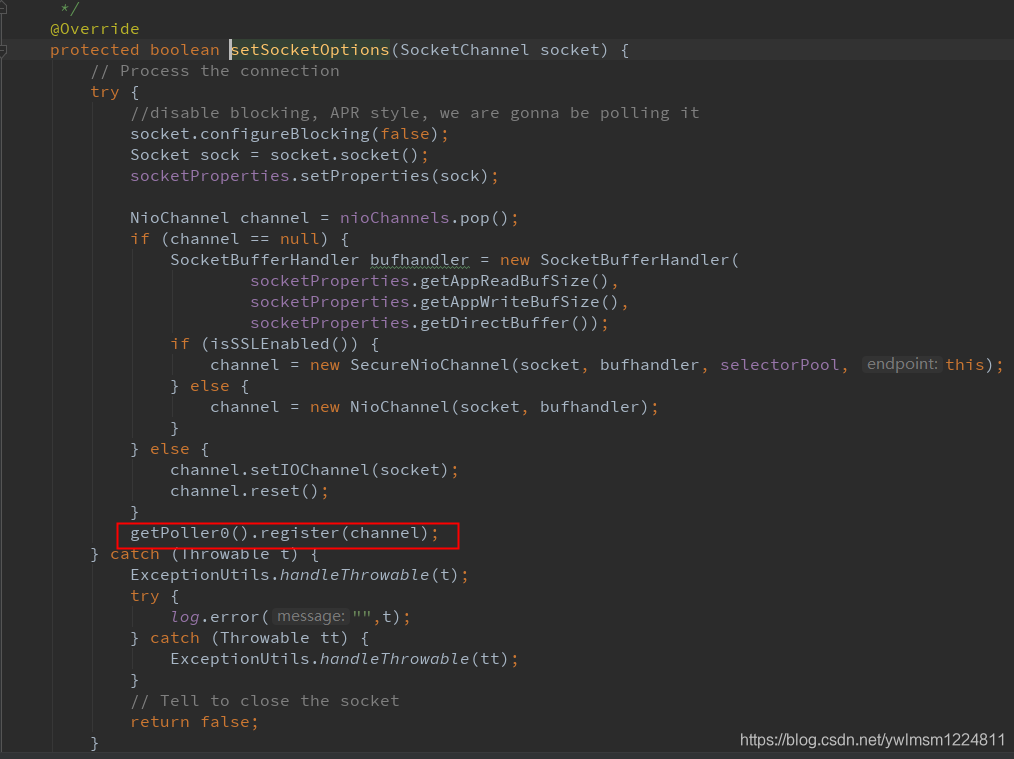Click the "return false;" statement

[194, 722]
